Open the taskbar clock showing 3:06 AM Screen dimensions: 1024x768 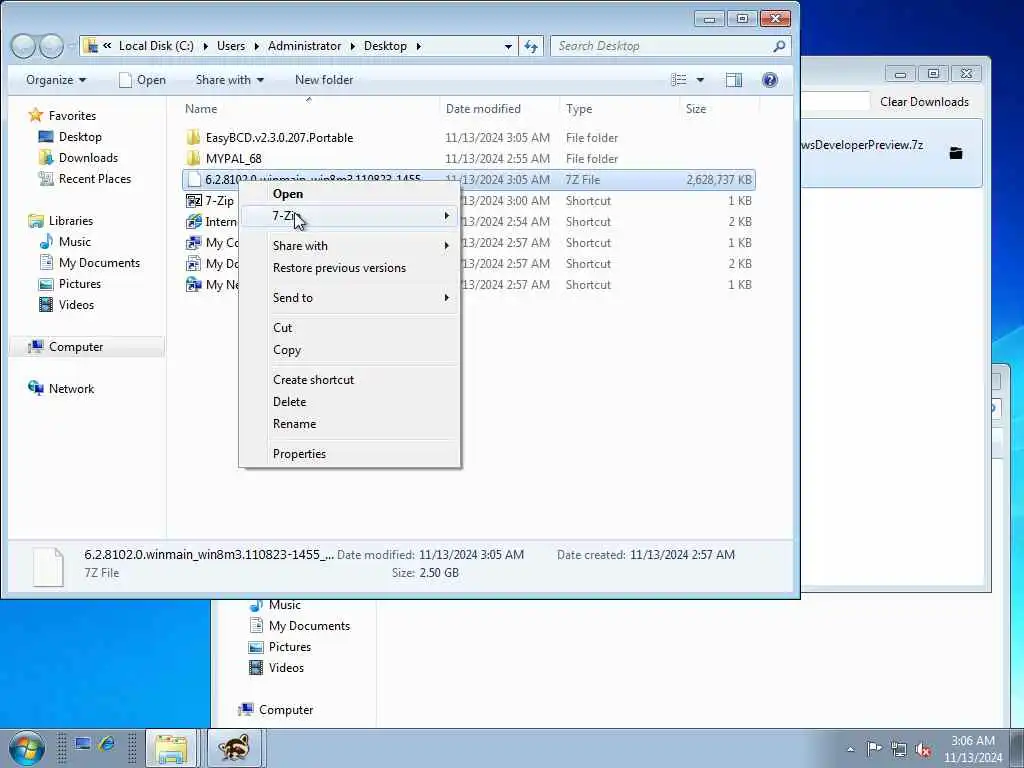tap(973, 749)
